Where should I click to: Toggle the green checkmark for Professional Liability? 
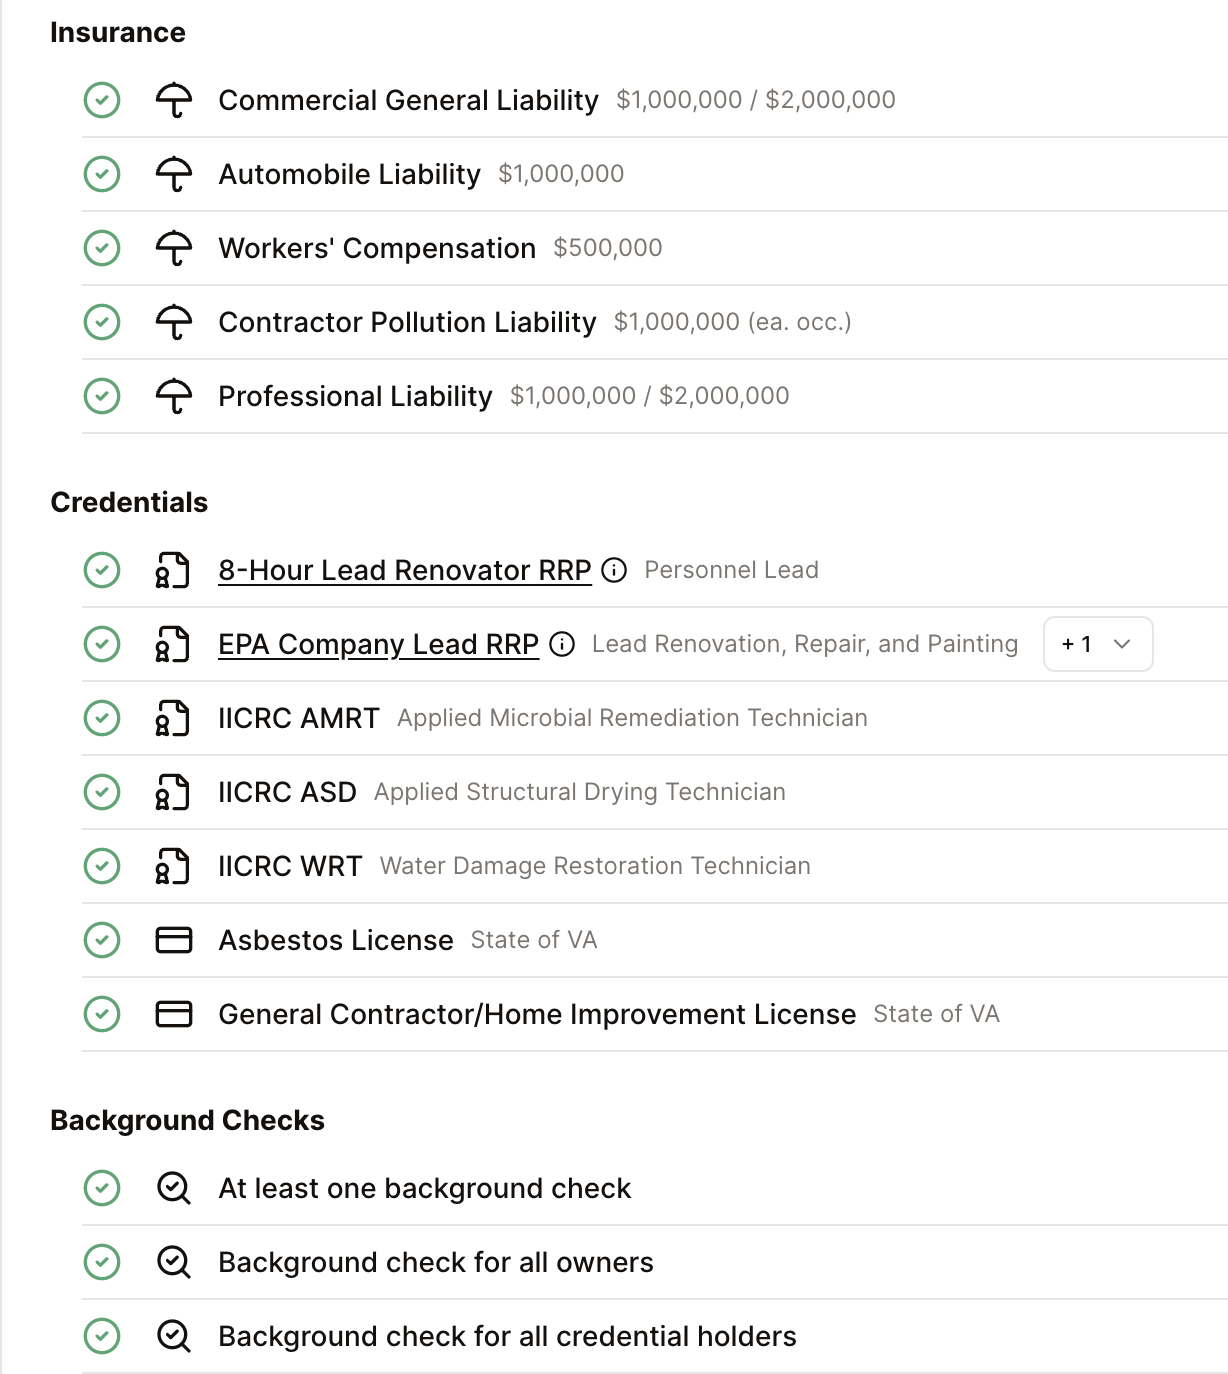(x=101, y=396)
